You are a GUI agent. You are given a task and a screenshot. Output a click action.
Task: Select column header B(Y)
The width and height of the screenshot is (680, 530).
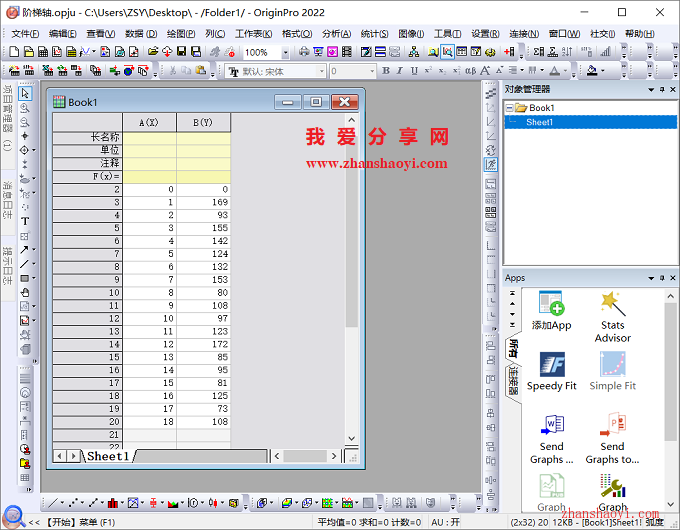(203, 123)
